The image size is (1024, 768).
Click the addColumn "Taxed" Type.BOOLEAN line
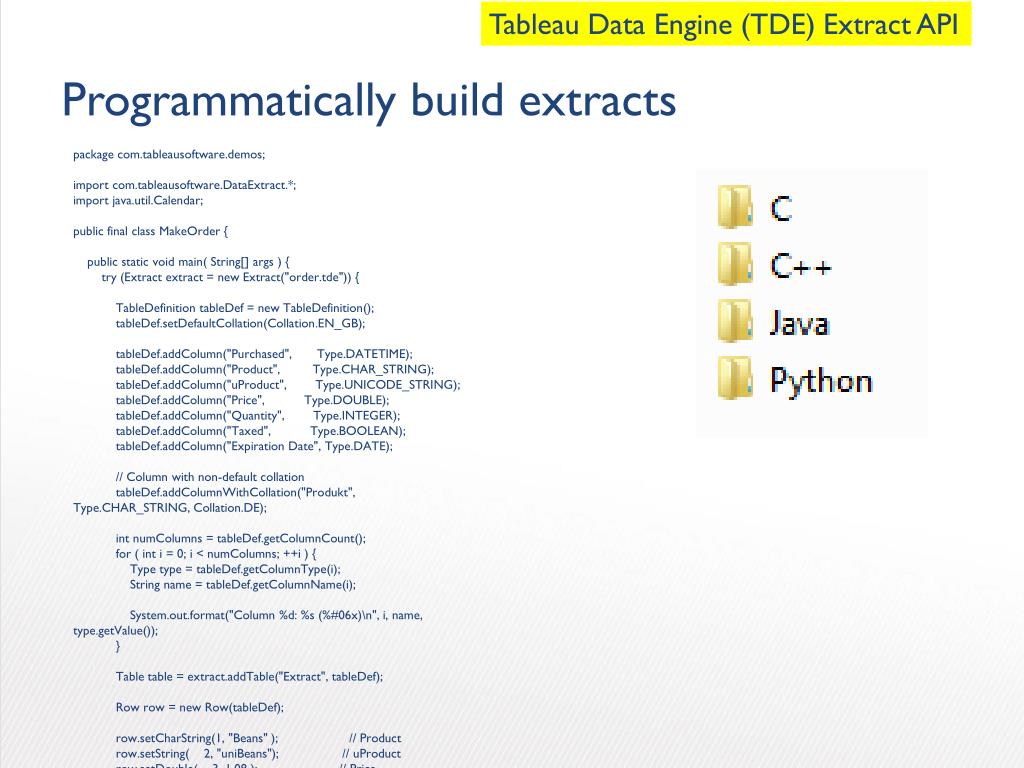pyautogui.click(x=261, y=431)
